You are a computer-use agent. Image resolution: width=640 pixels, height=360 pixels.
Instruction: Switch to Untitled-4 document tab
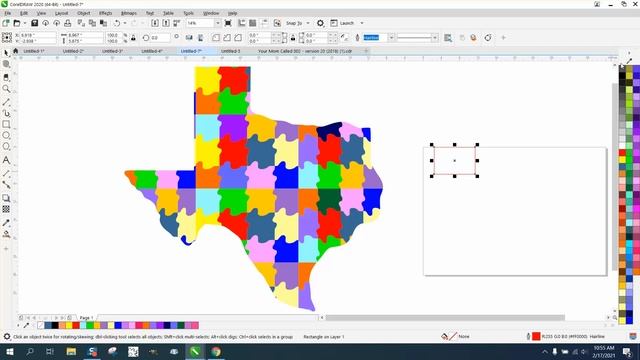point(151,51)
